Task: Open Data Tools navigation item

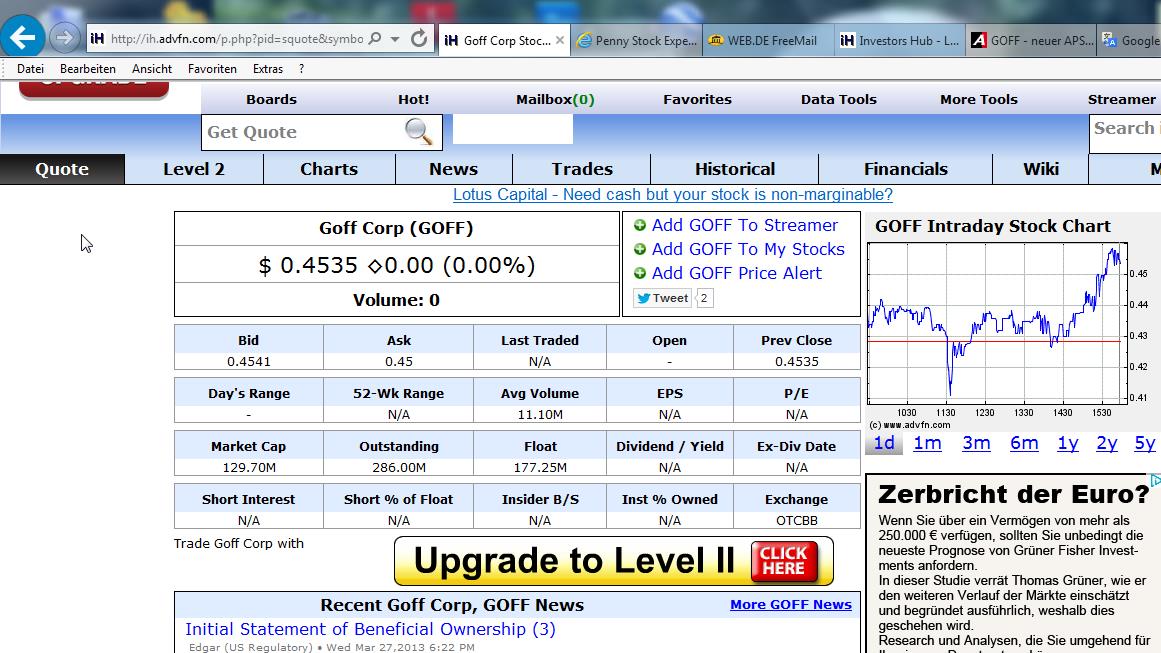Action: 838,99
